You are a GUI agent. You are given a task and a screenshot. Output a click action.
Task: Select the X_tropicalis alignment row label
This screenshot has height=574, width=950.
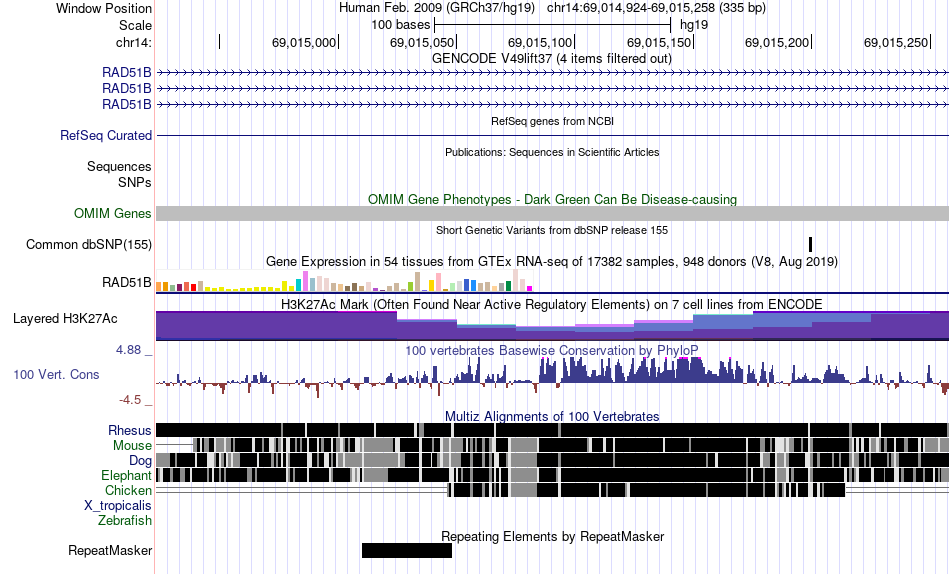click(x=118, y=506)
